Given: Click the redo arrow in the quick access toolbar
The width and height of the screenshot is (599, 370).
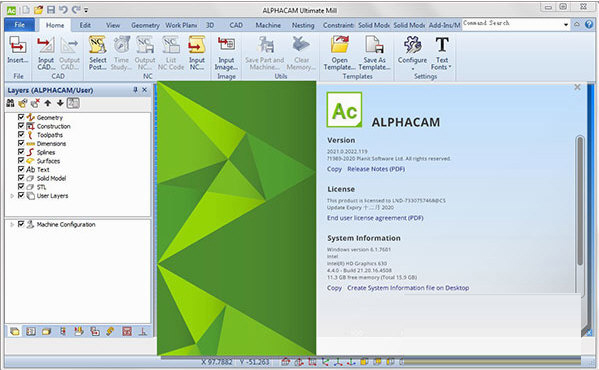Looking at the screenshot, I should pos(76,10).
